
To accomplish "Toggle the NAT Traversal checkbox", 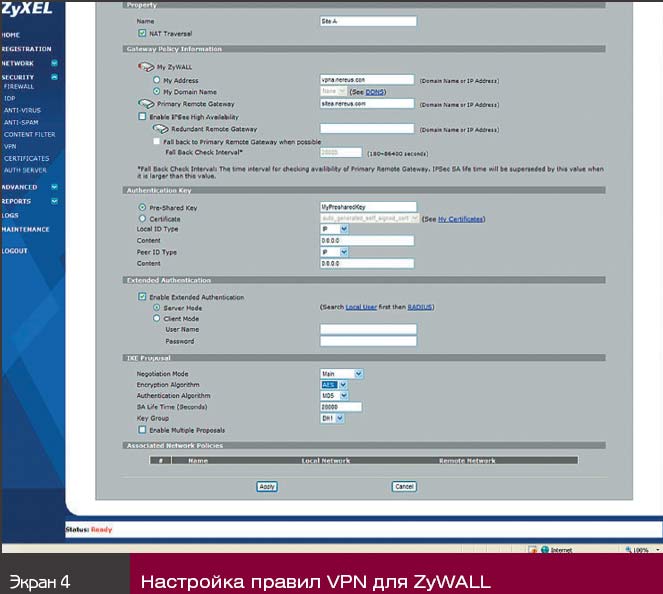I will coord(142,33).
